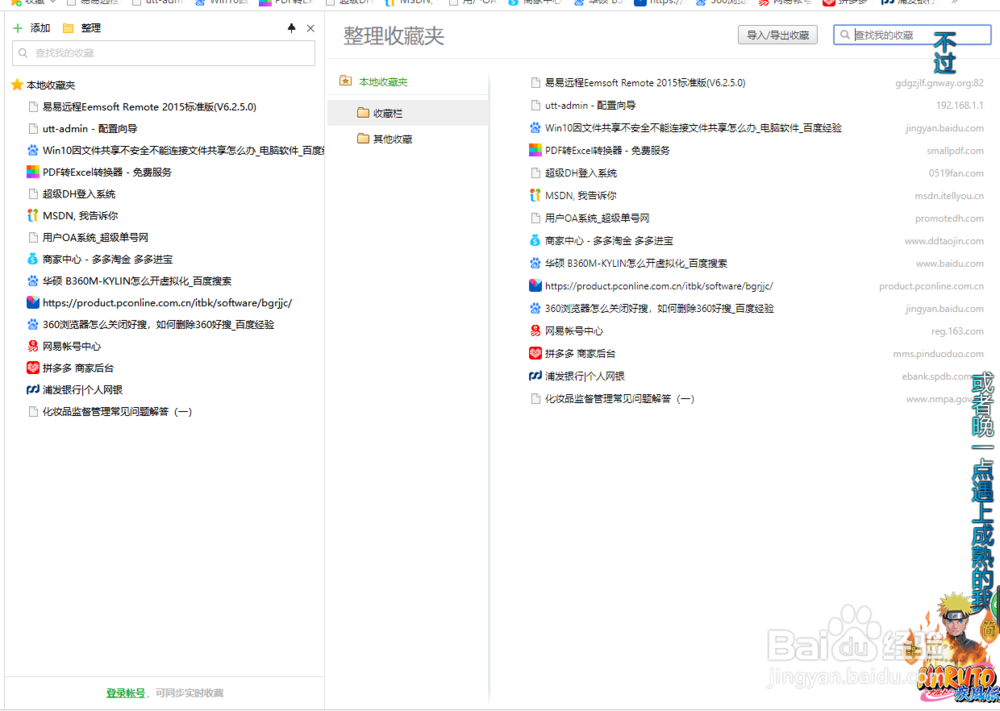Select 本地收藏夹 in the organizer tree
Viewport: 1000px width, 711px height.
coord(383,82)
